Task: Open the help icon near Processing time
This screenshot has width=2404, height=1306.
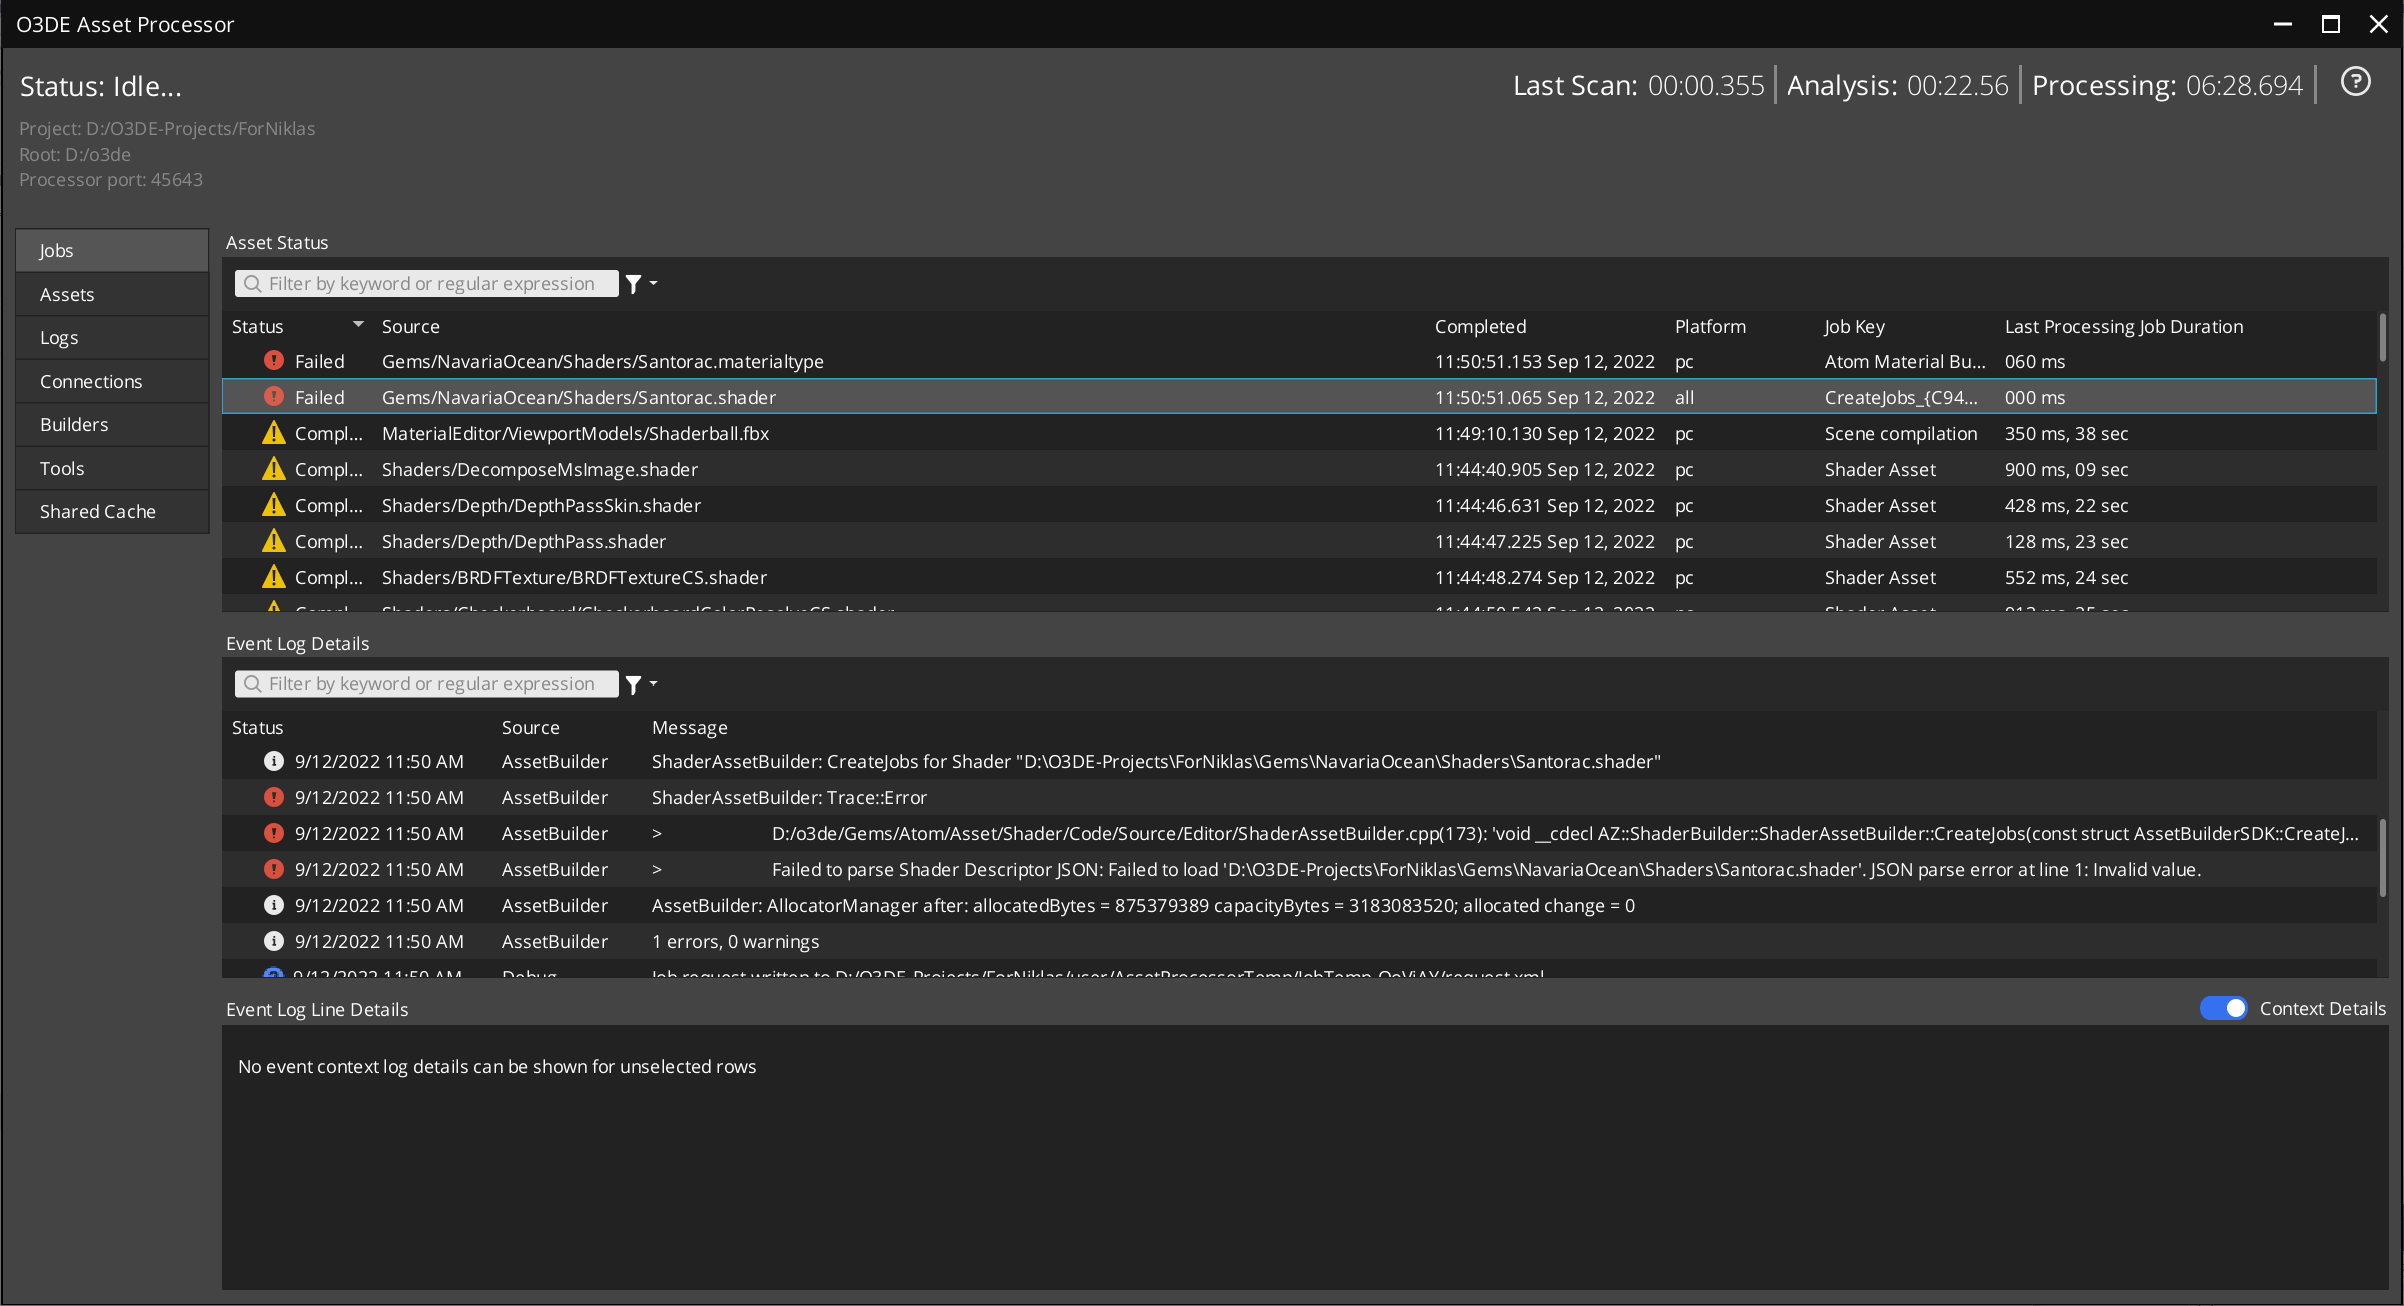Action: (2356, 82)
